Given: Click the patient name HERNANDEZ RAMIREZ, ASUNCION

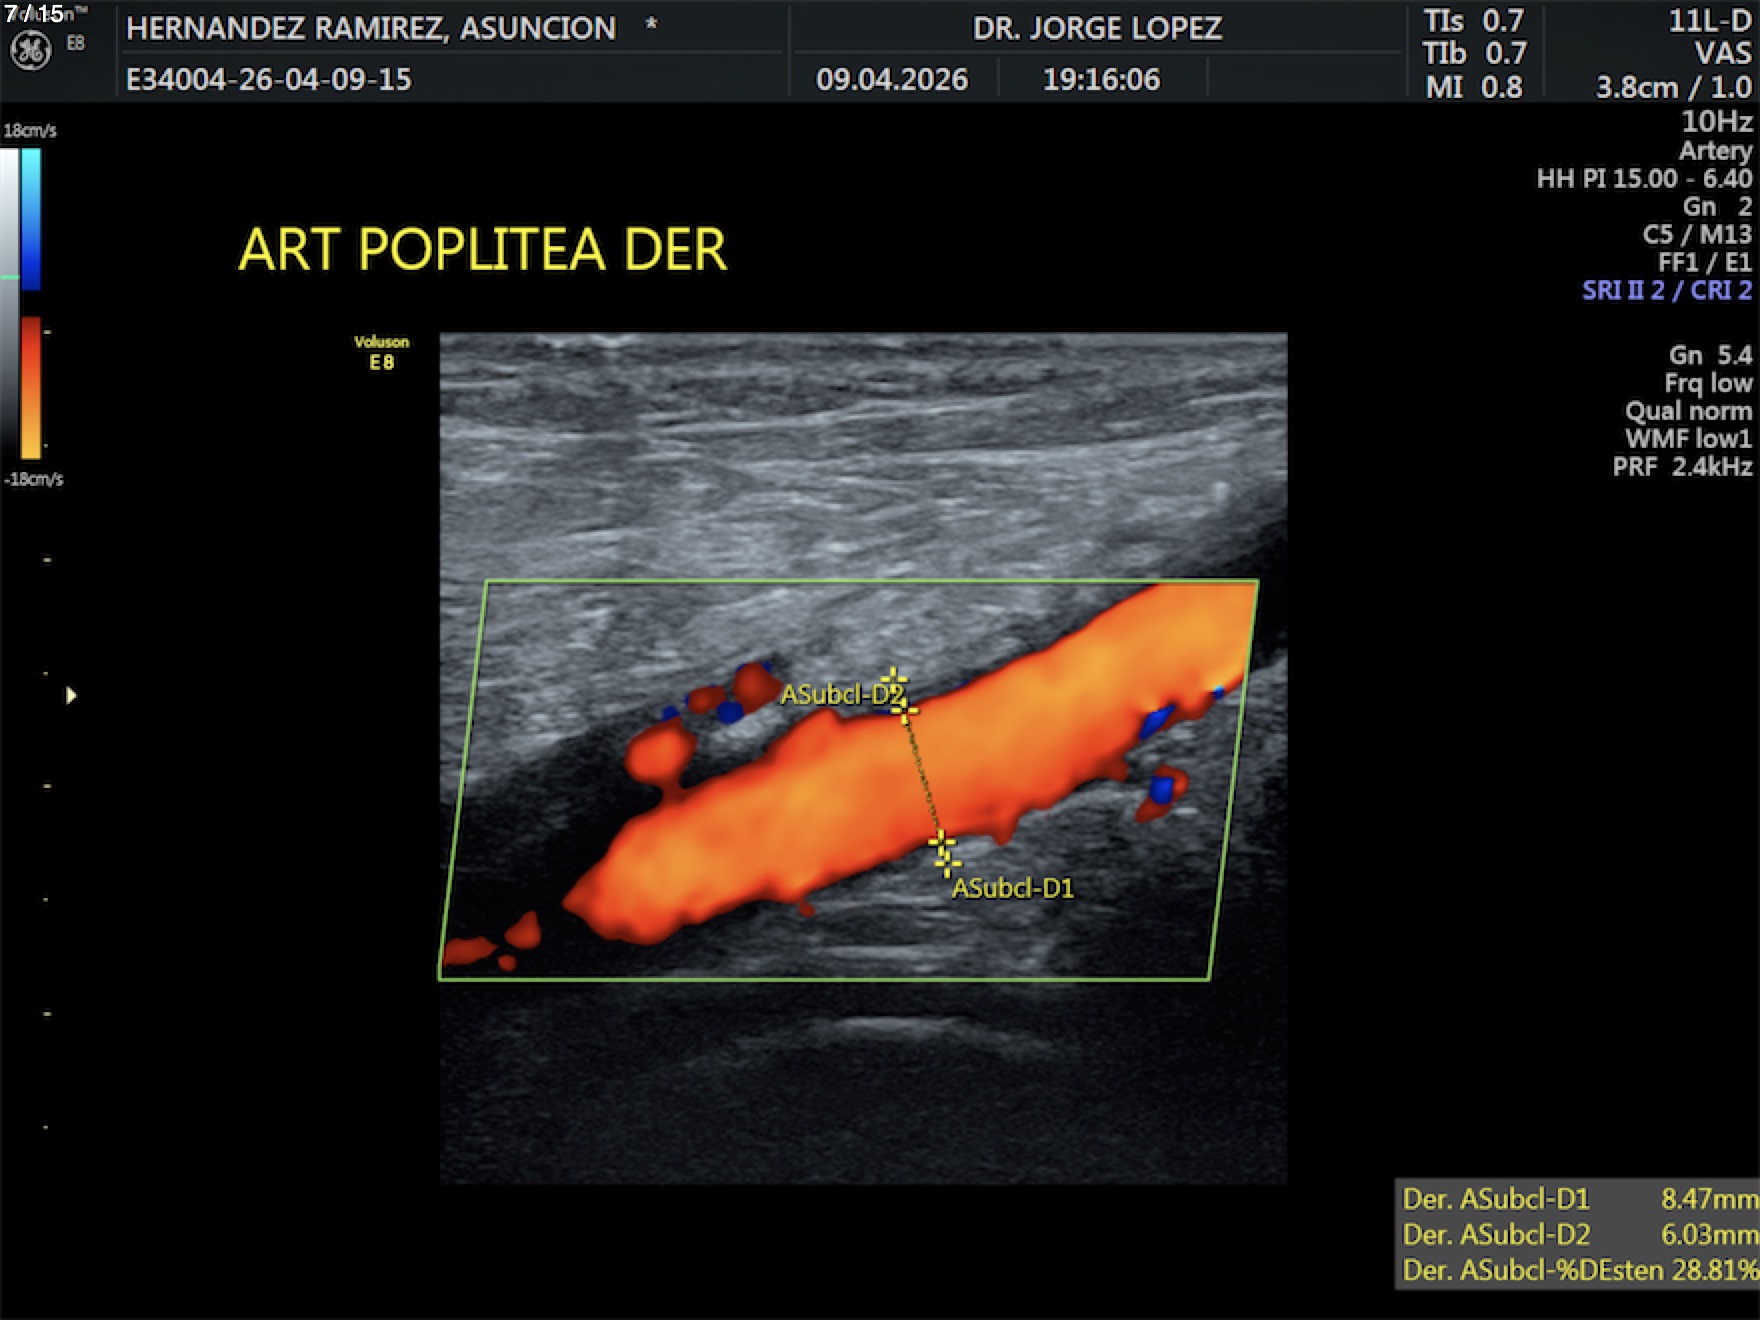Looking at the screenshot, I should 371,28.
